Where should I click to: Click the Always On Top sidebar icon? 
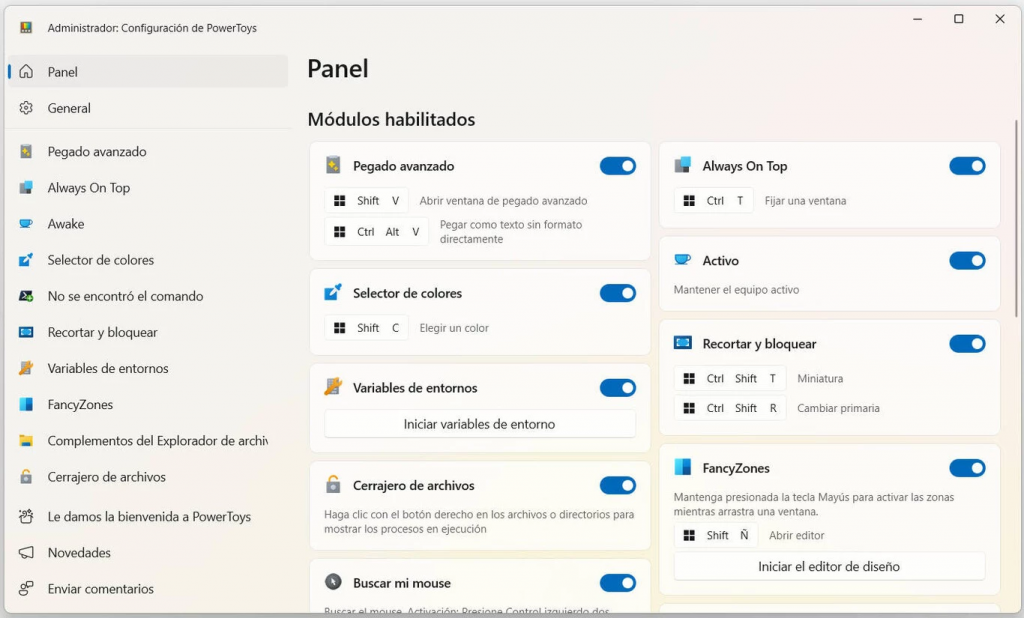[x=27, y=188]
